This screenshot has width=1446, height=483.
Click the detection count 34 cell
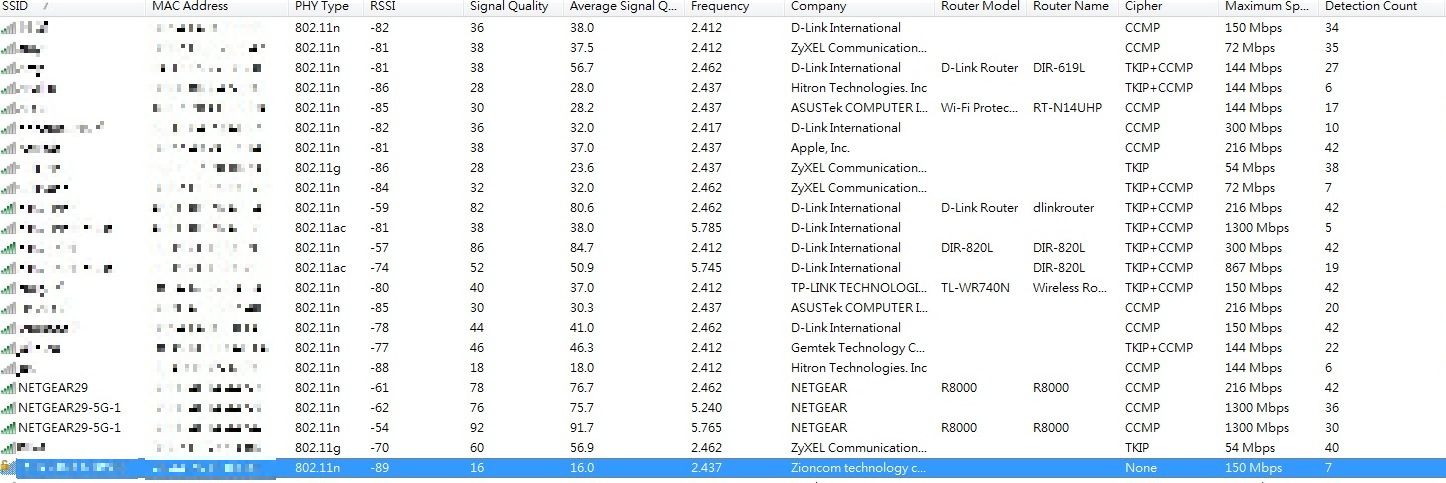tap(1332, 28)
